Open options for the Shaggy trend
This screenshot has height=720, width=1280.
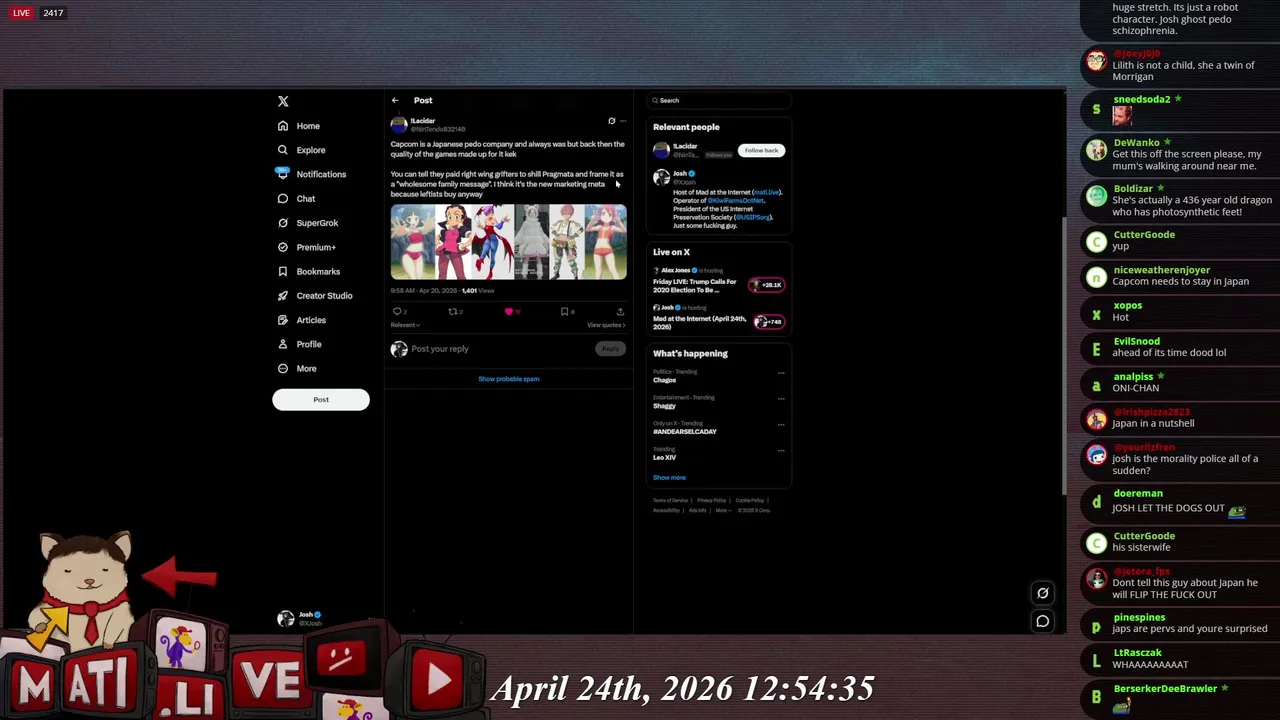pos(781,399)
